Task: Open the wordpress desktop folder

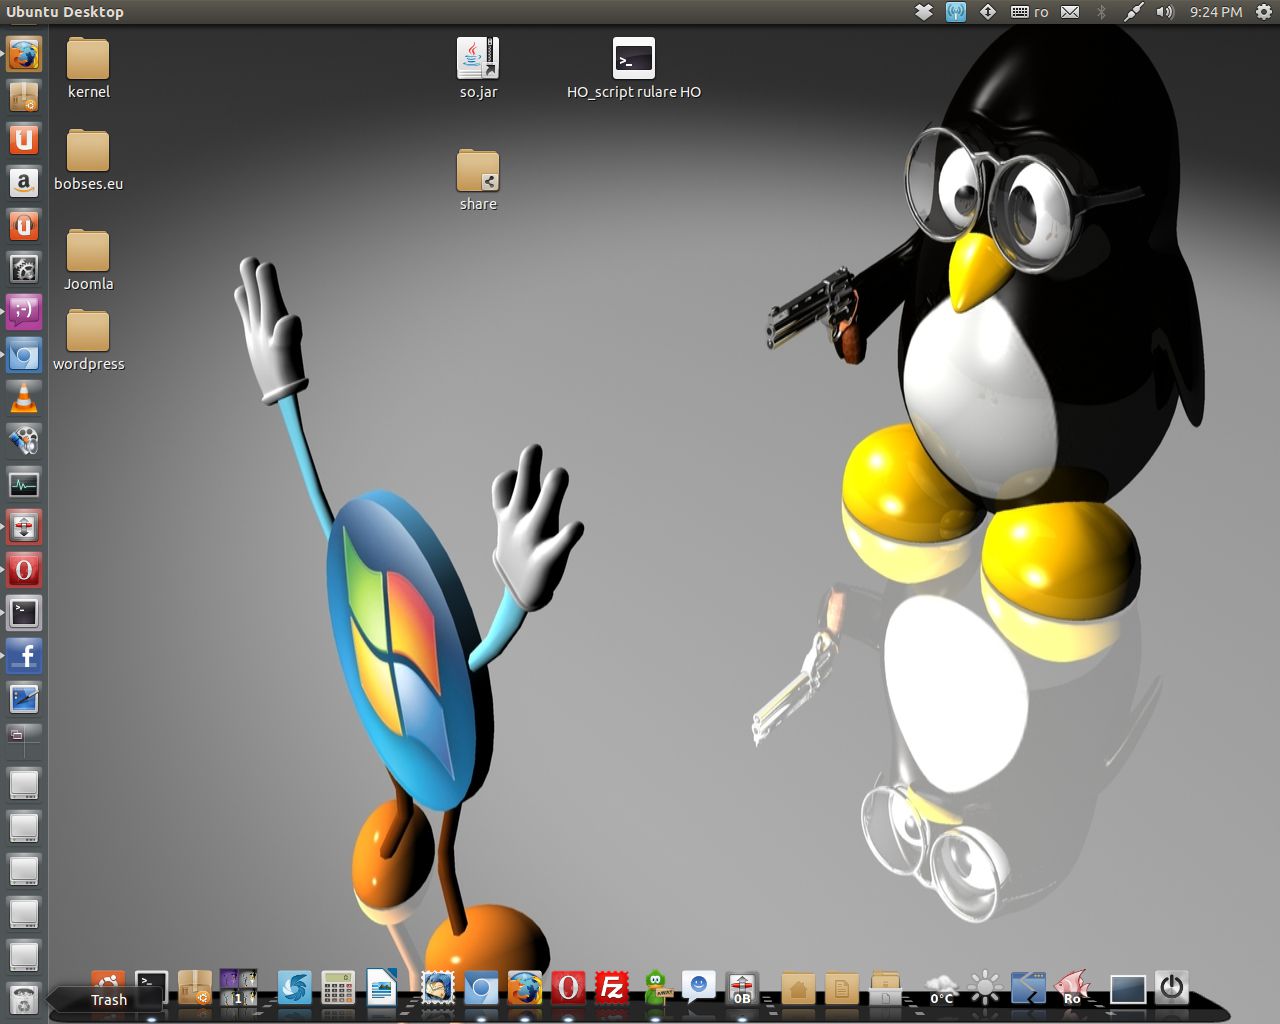Action: click(x=88, y=332)
